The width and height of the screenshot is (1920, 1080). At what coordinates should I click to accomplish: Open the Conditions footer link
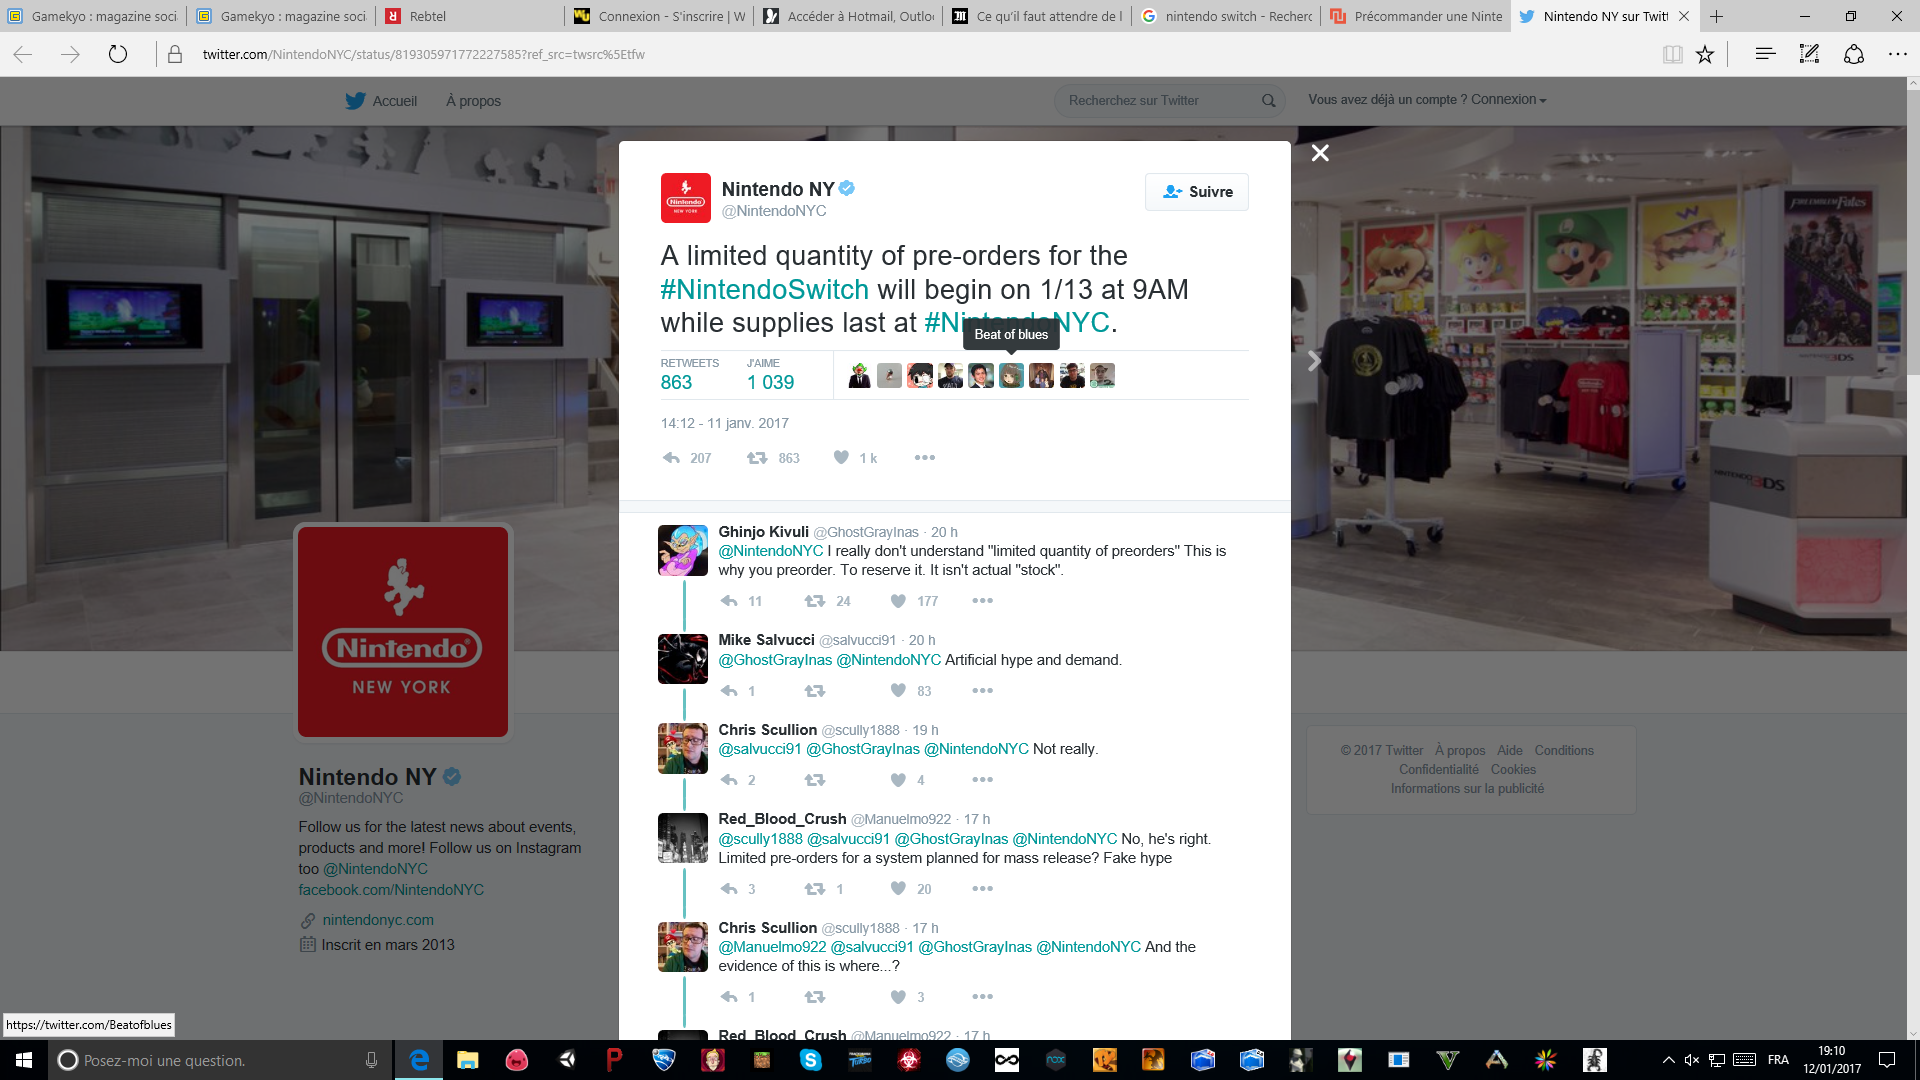click(1564, 751)
